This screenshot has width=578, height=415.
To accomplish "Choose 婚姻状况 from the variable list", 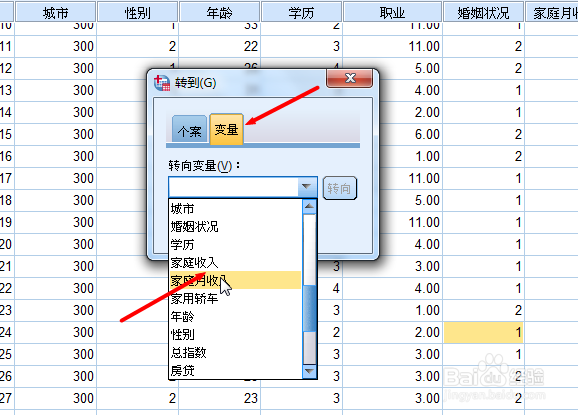I will [x=235, y=226].
